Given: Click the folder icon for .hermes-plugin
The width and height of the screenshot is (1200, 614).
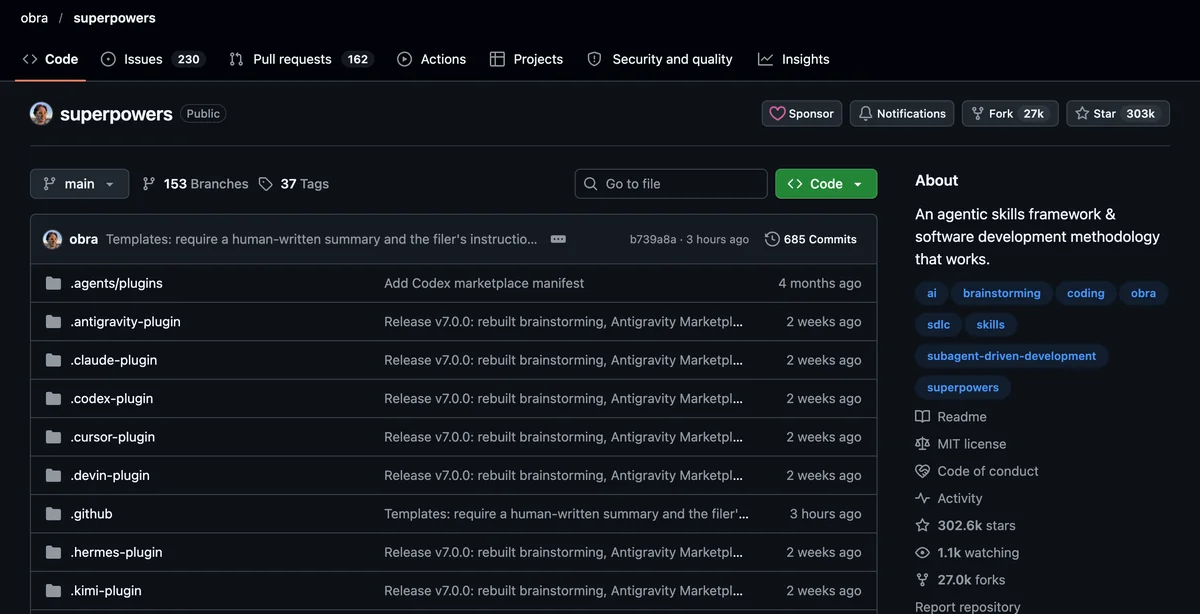Looking at the screenshot, I should click(53, 552).
